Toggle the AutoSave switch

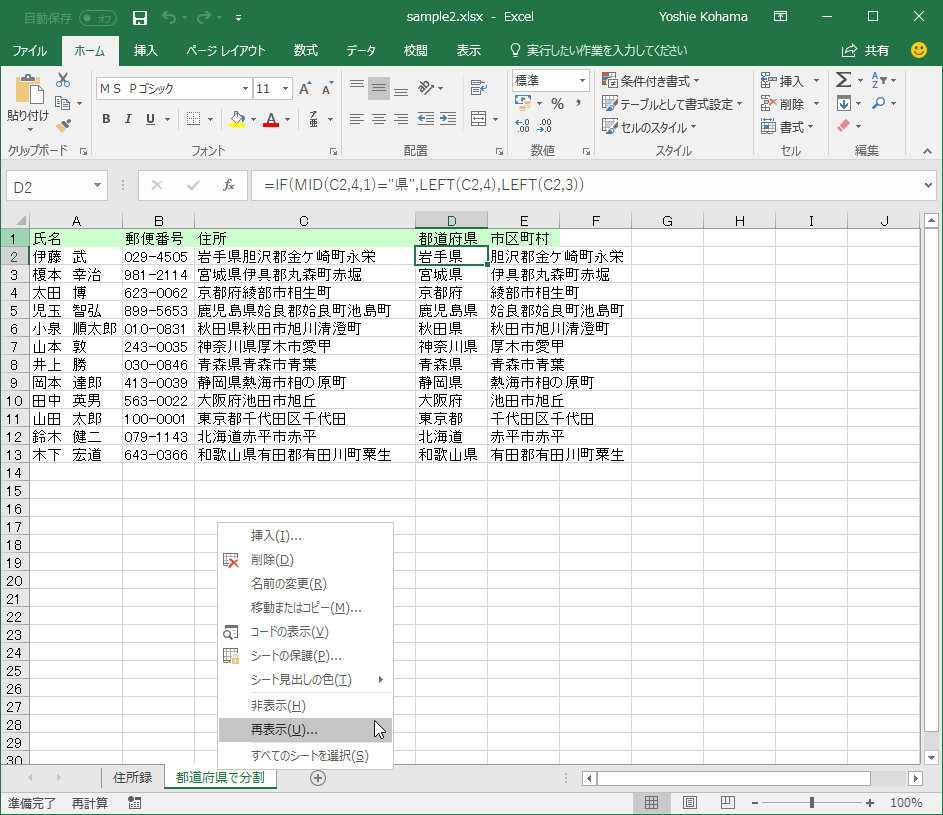pyautogui.click(x=97, y=18)
